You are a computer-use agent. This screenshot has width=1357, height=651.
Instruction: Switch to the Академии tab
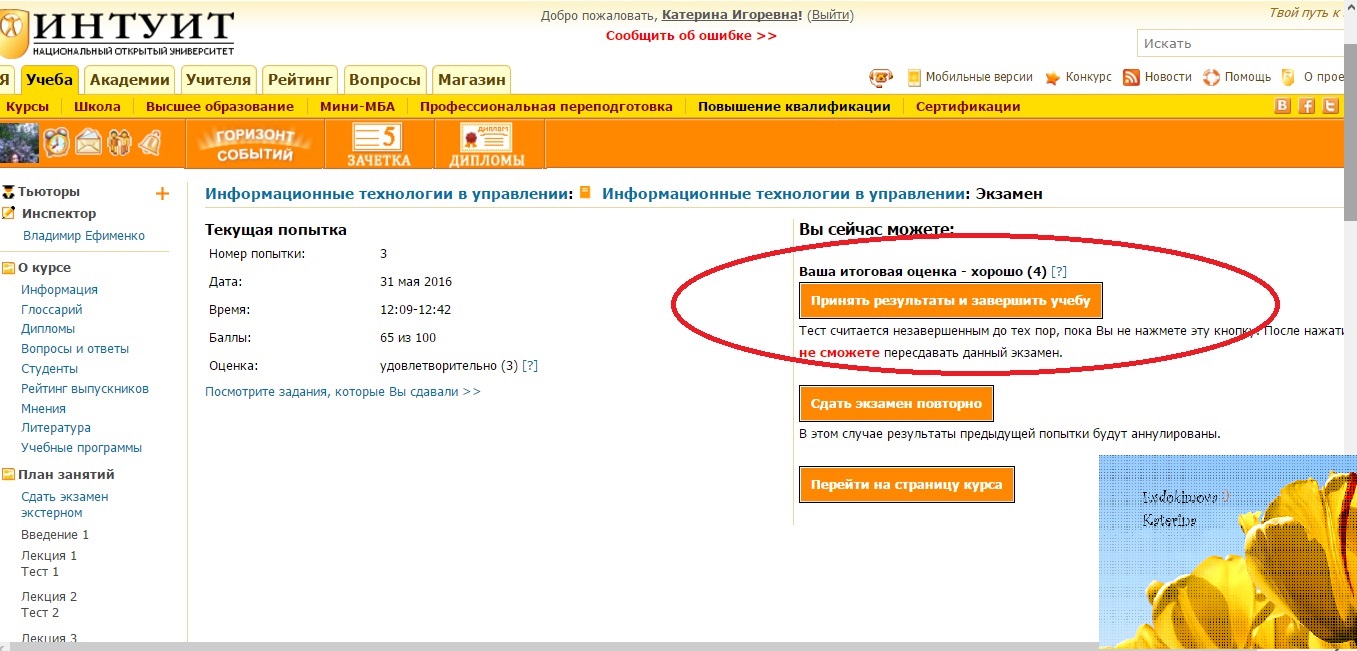coord(129,80)
